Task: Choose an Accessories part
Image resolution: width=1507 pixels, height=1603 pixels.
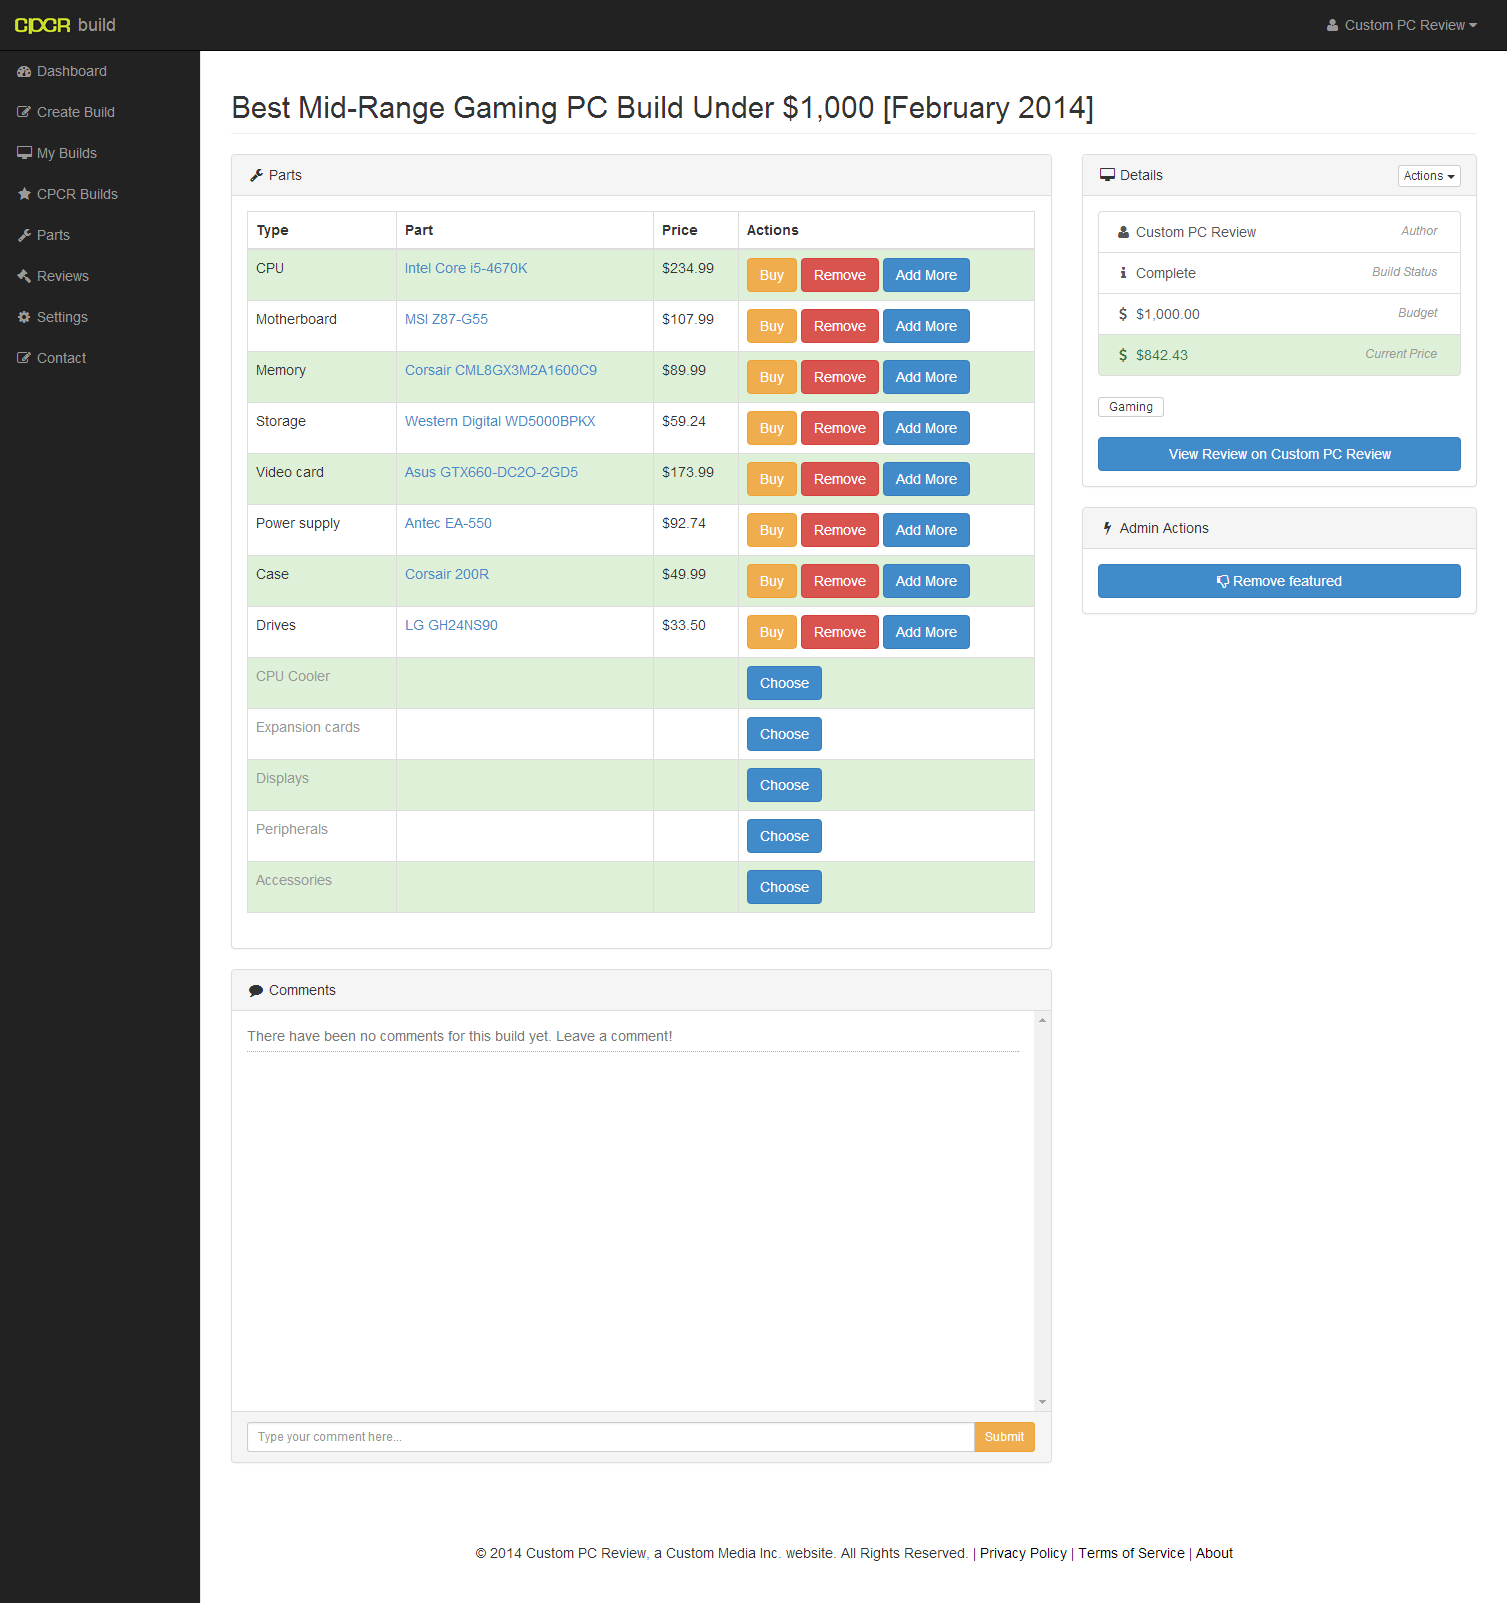Action: coord(784,887)
